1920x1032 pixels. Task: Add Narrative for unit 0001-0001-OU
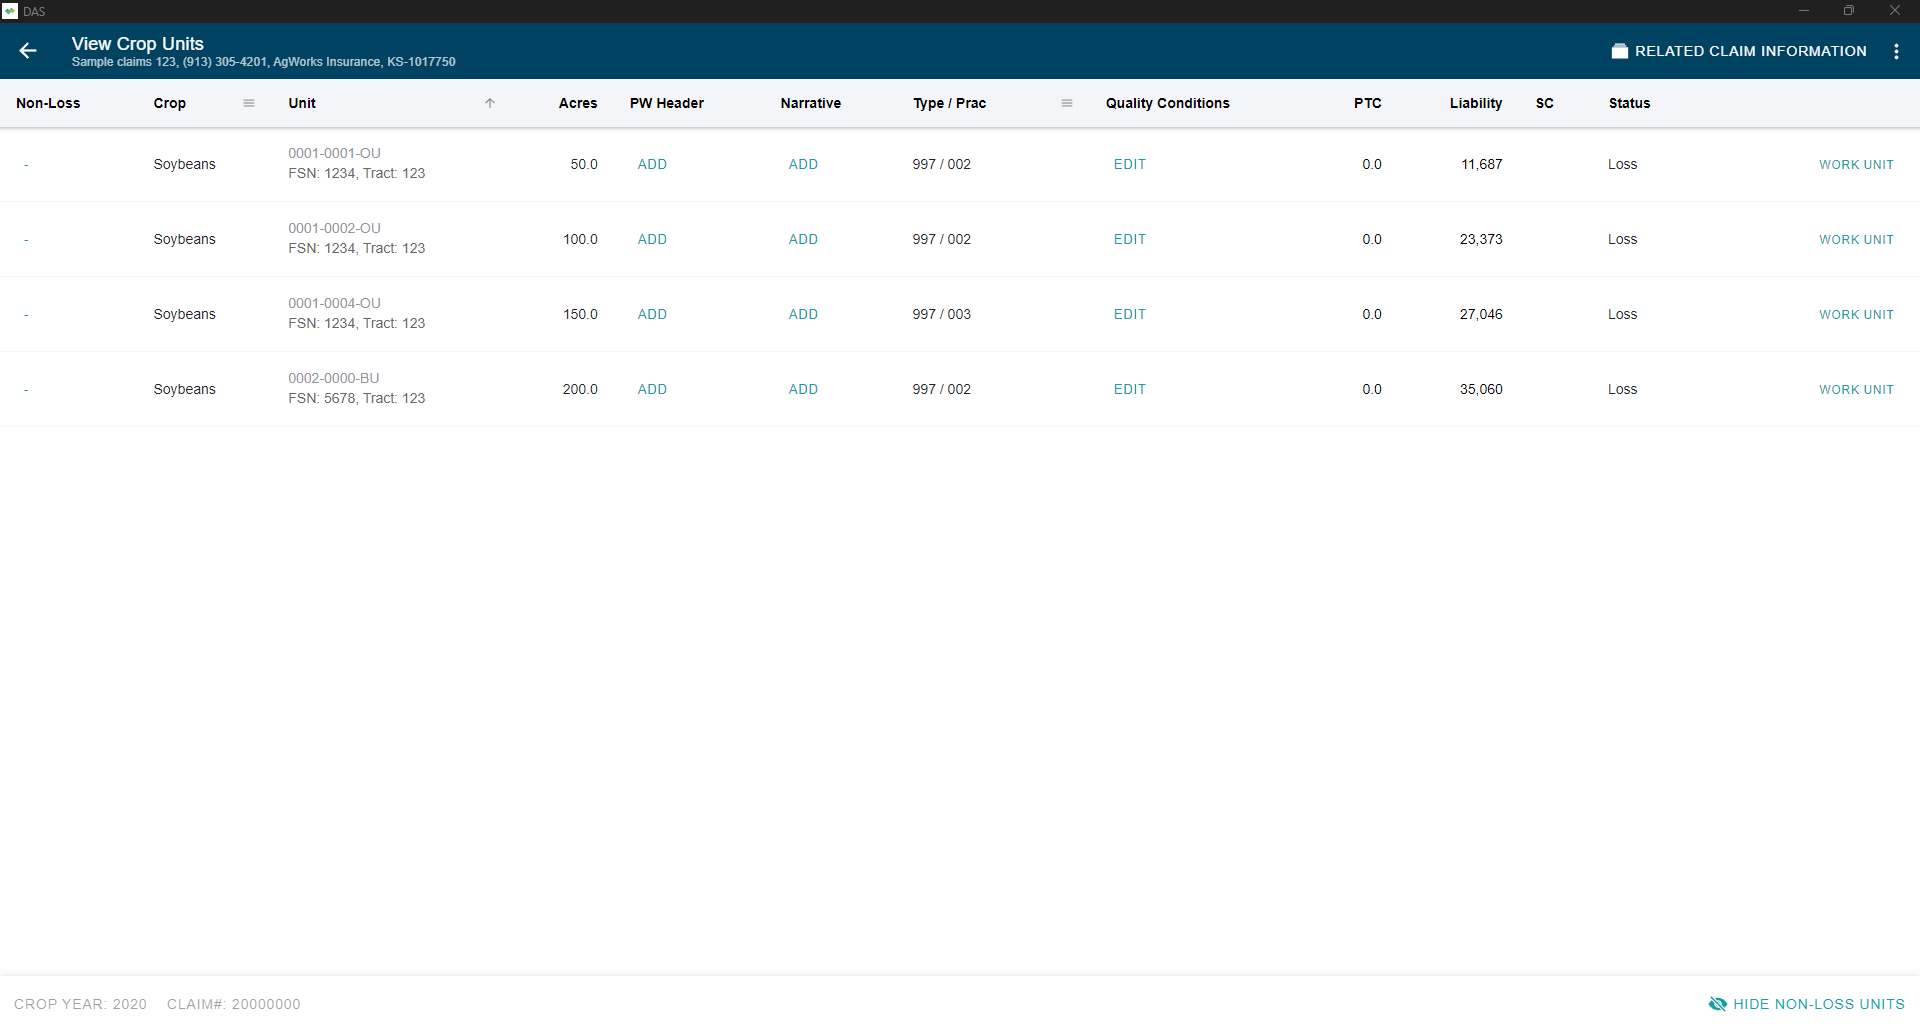(803, 164)
